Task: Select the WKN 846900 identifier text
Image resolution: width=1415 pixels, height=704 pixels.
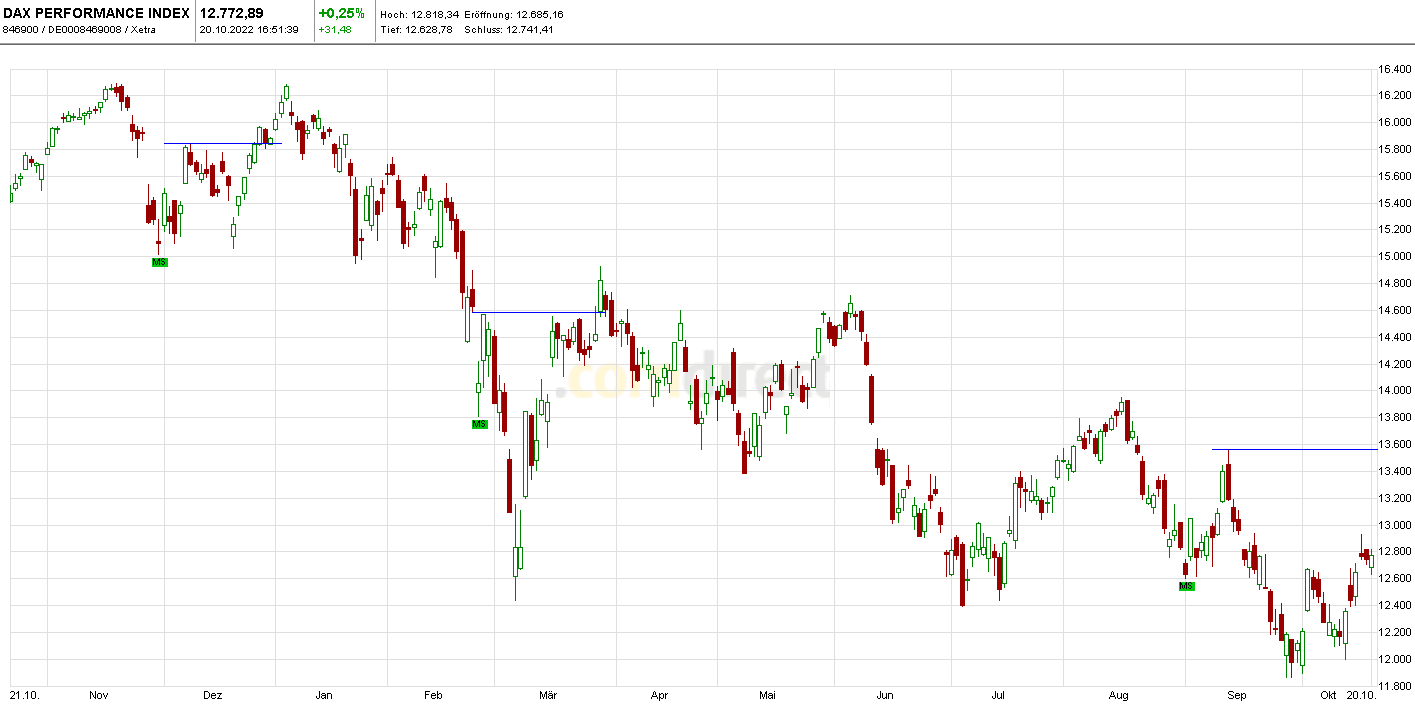Action: pos(20,31)
